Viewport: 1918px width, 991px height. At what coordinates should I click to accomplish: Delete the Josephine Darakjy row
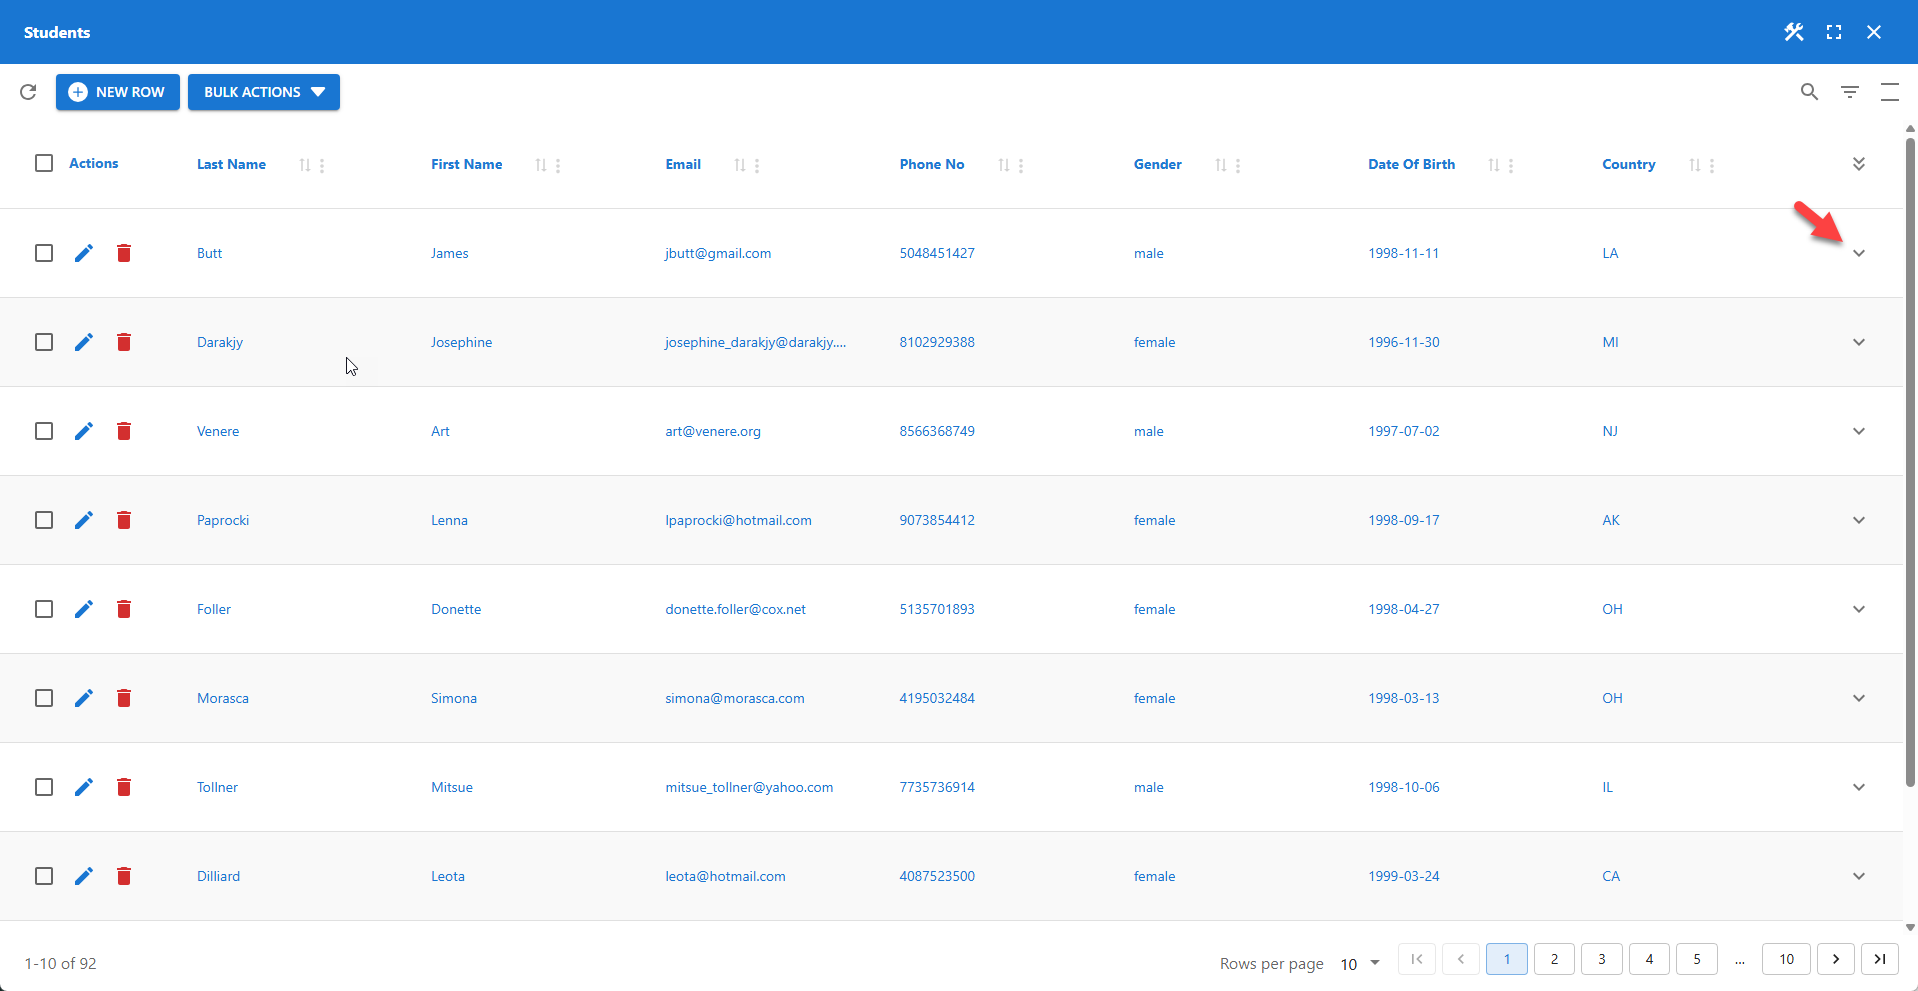pos(124,342)
